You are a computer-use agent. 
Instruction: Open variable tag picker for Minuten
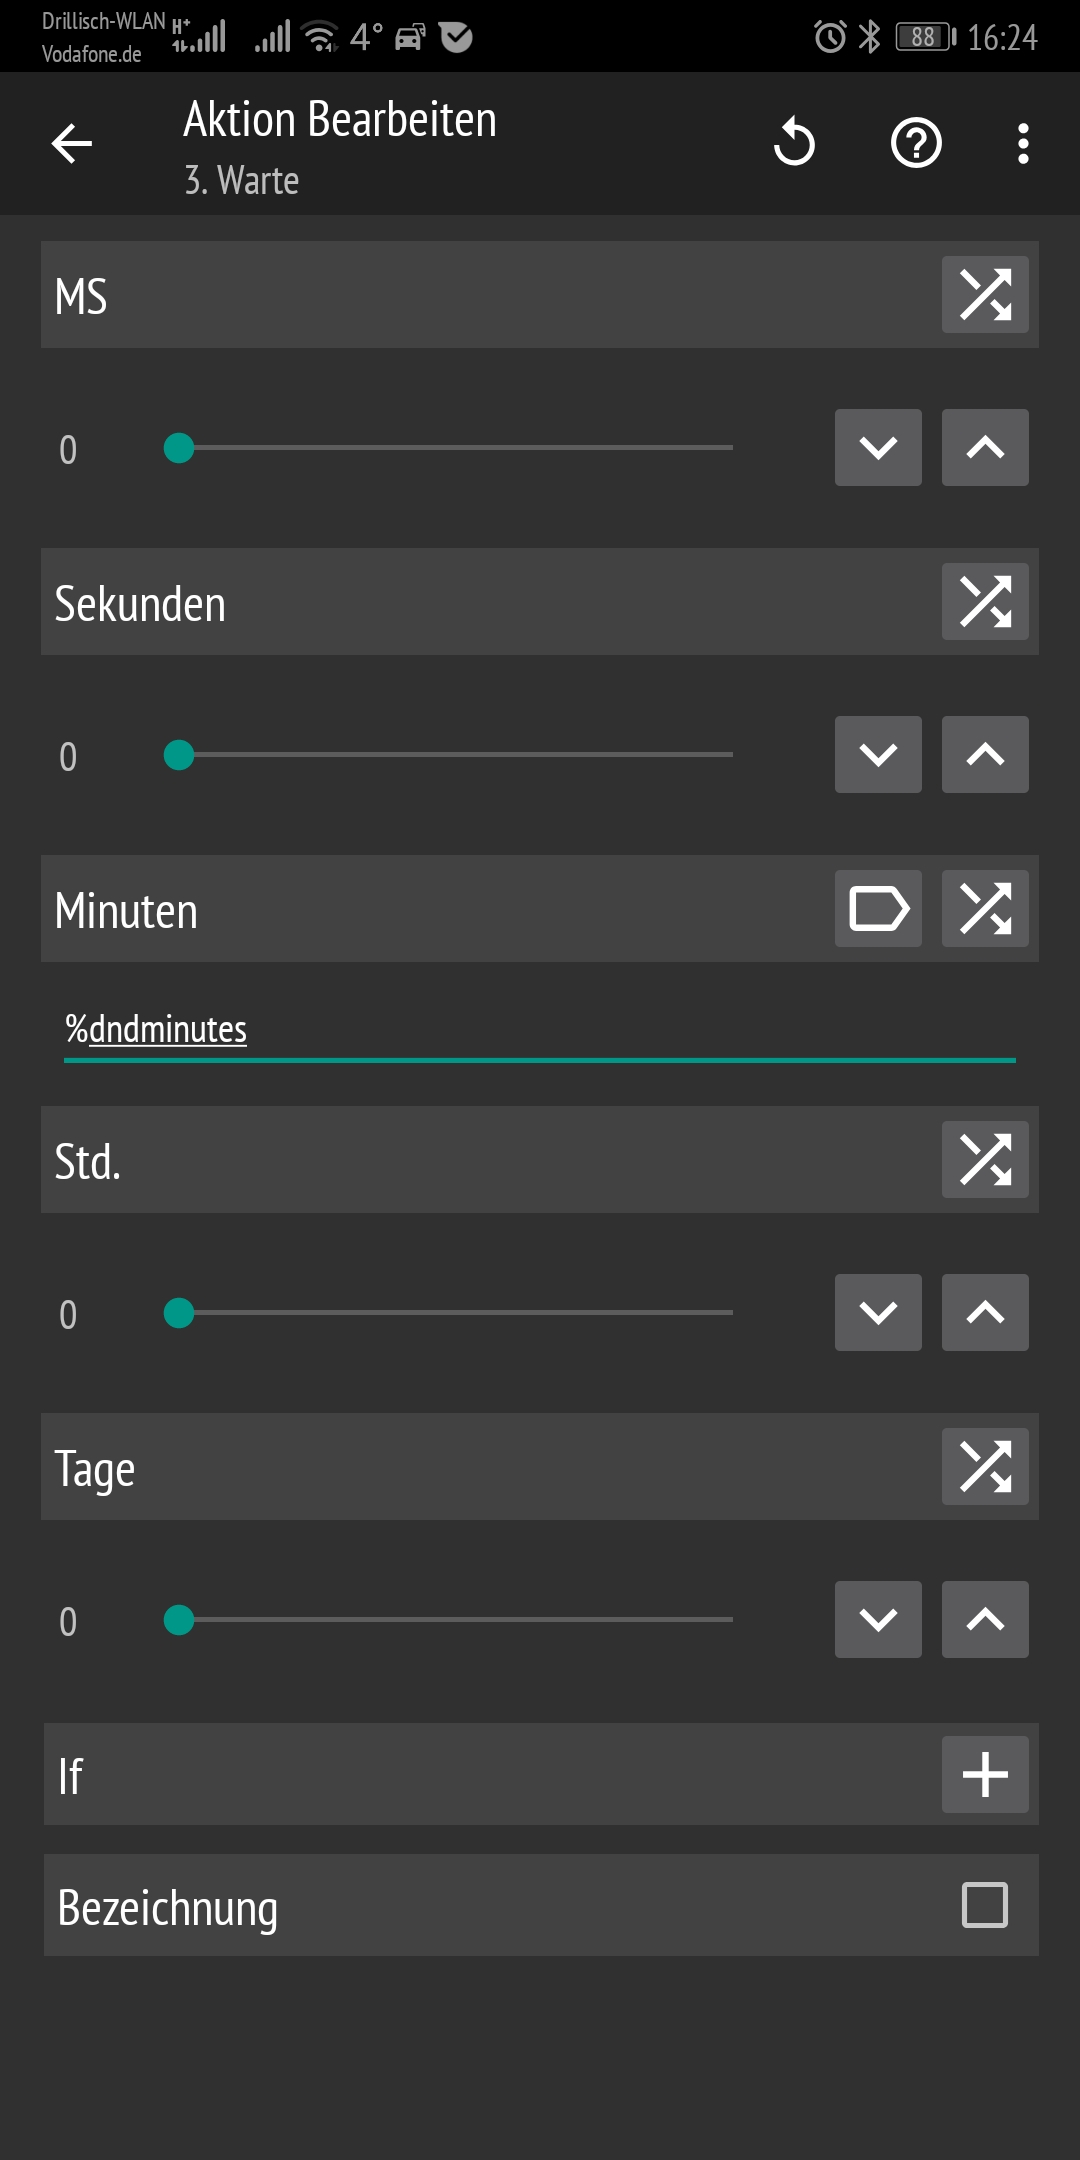pyautogui.click(x=878, y=909)
